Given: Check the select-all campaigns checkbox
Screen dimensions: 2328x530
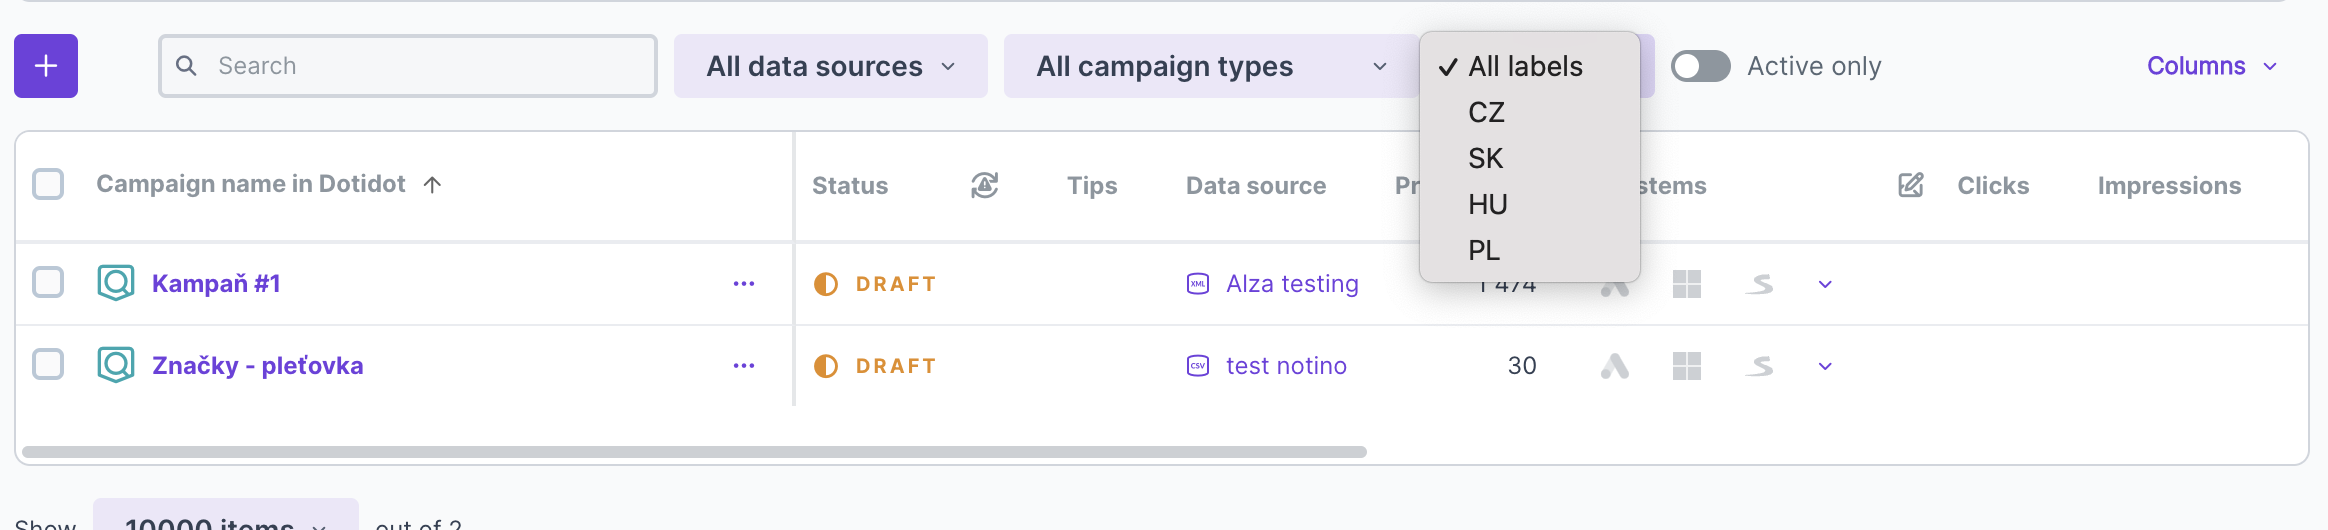Looking at the screenshot, I should pos(48,184).
